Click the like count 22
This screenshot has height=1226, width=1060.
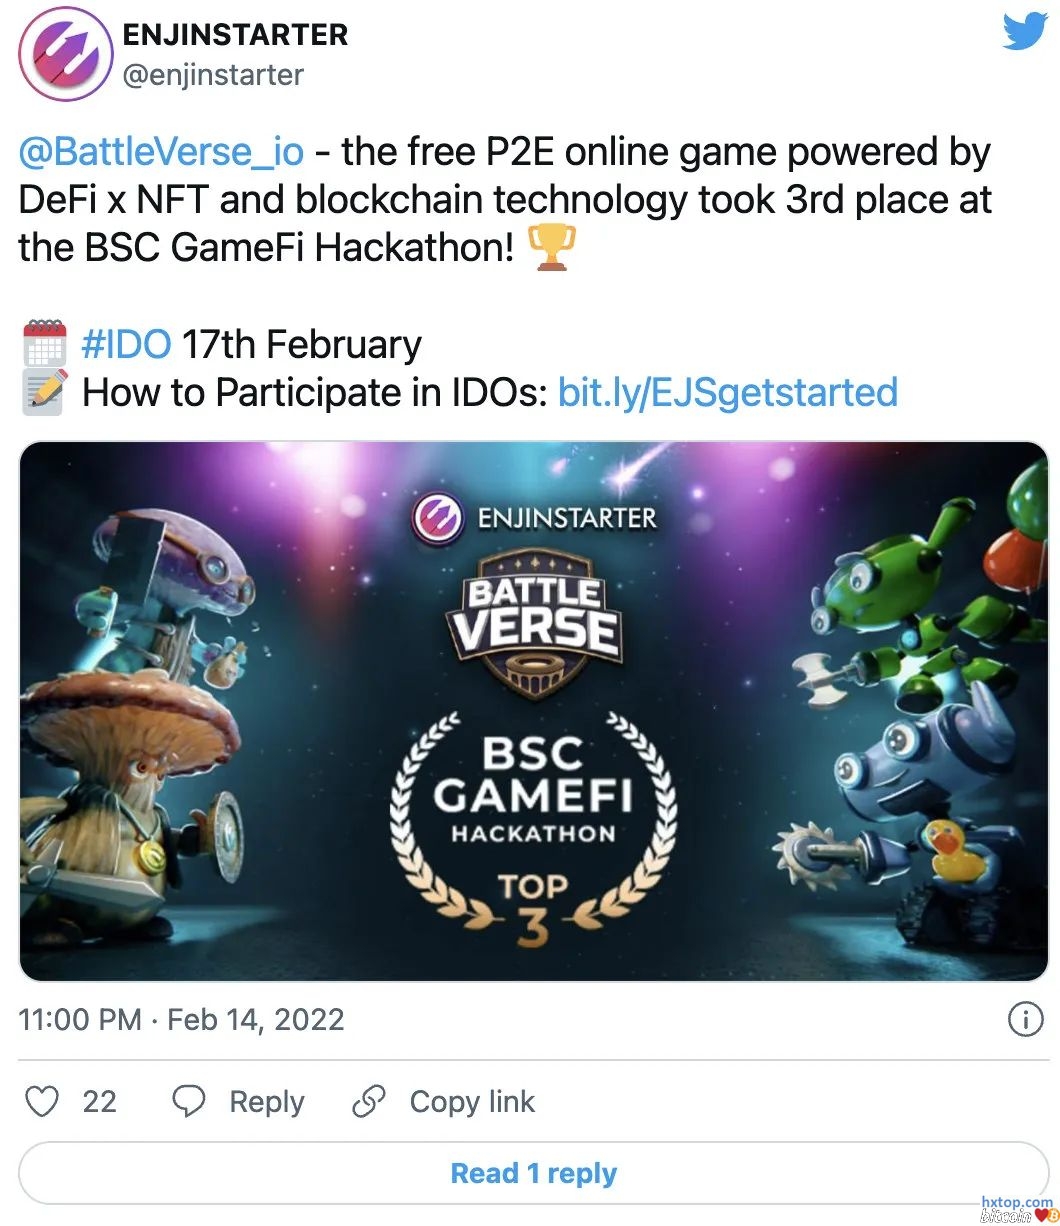click(100, 1101)
